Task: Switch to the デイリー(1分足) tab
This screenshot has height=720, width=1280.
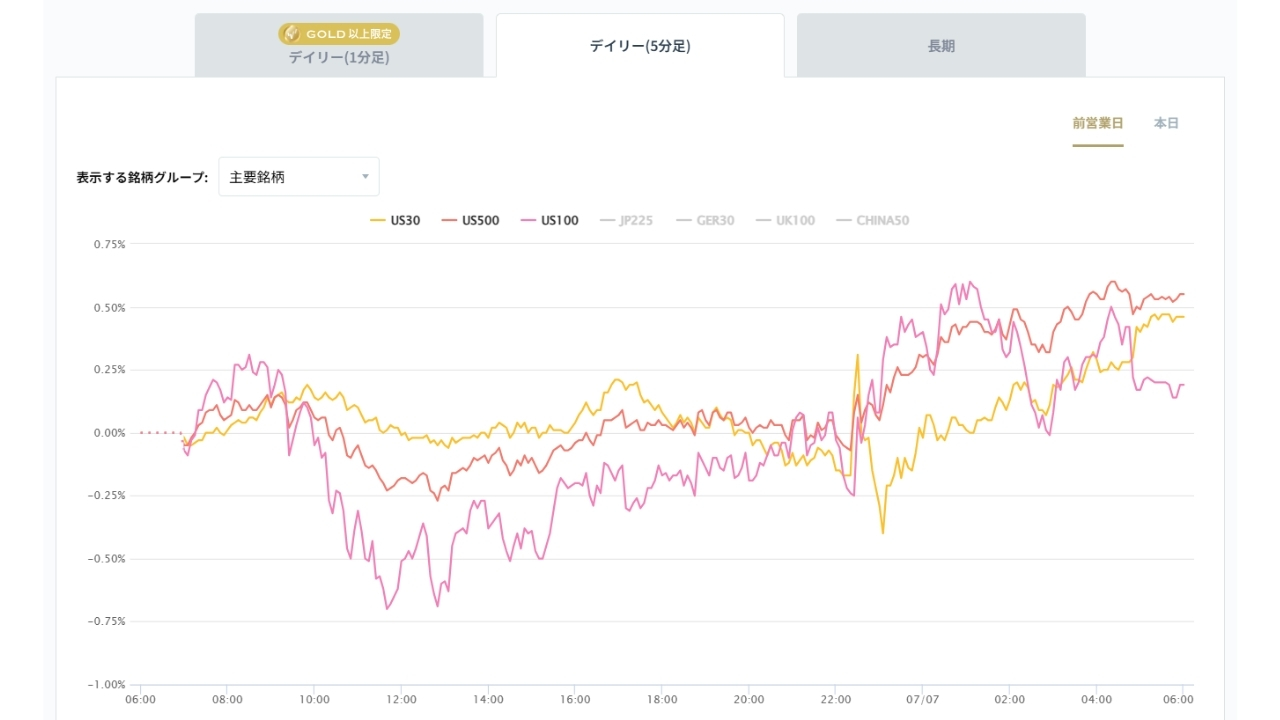Action: (339, 46)
